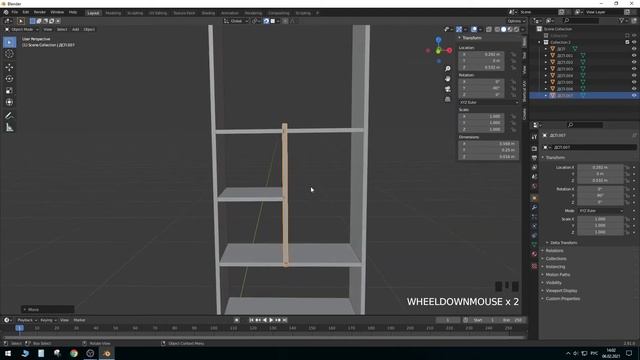The image size is (640, 360).
Task: Enable solid viewport shading mode
Action: [504, 29]
